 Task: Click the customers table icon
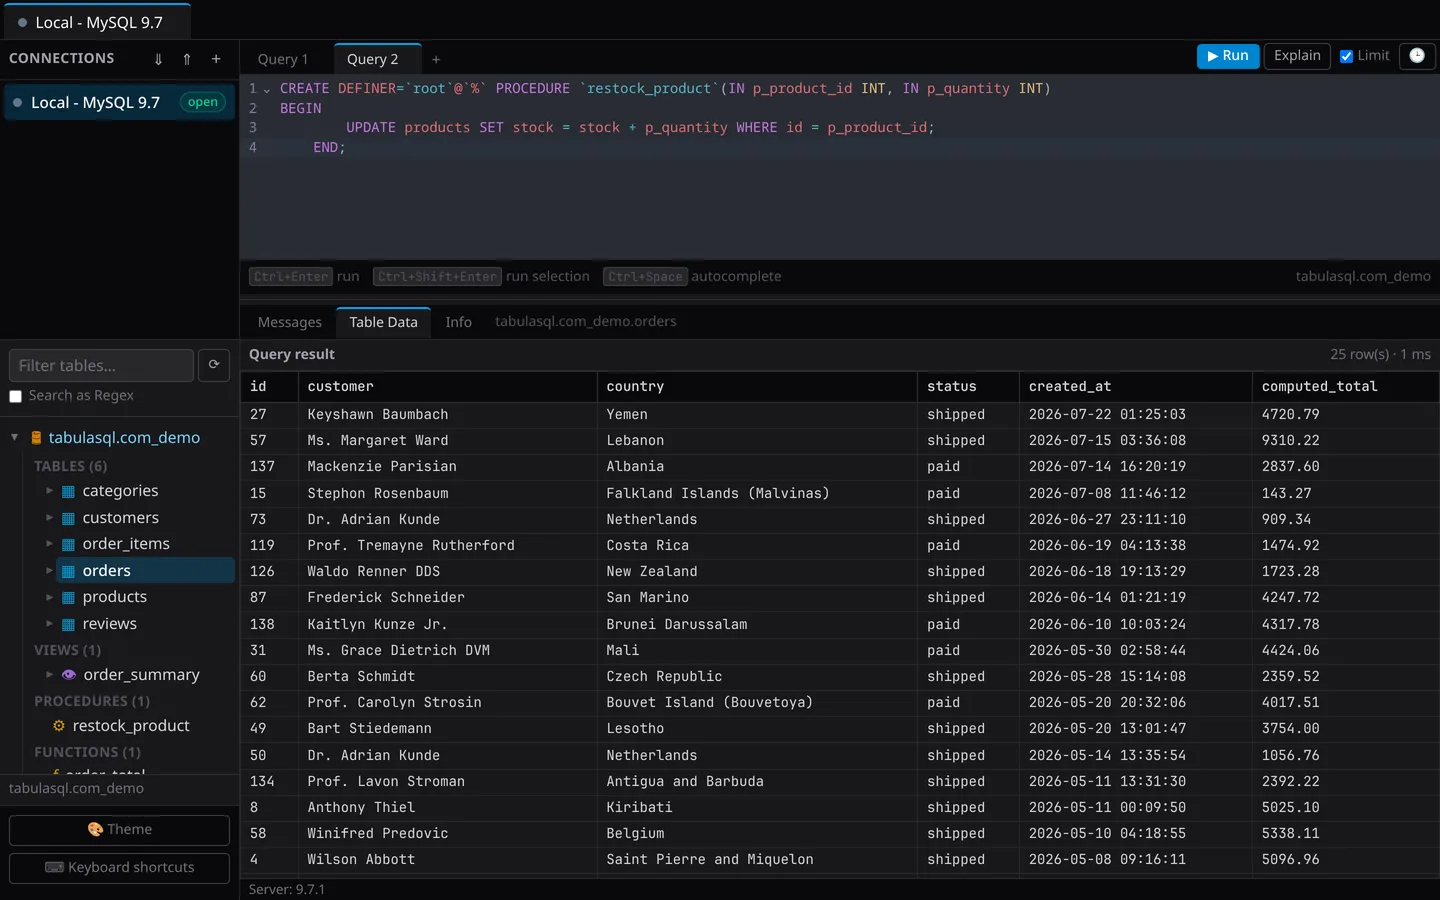pyautogui.click(x=68, y=518)
